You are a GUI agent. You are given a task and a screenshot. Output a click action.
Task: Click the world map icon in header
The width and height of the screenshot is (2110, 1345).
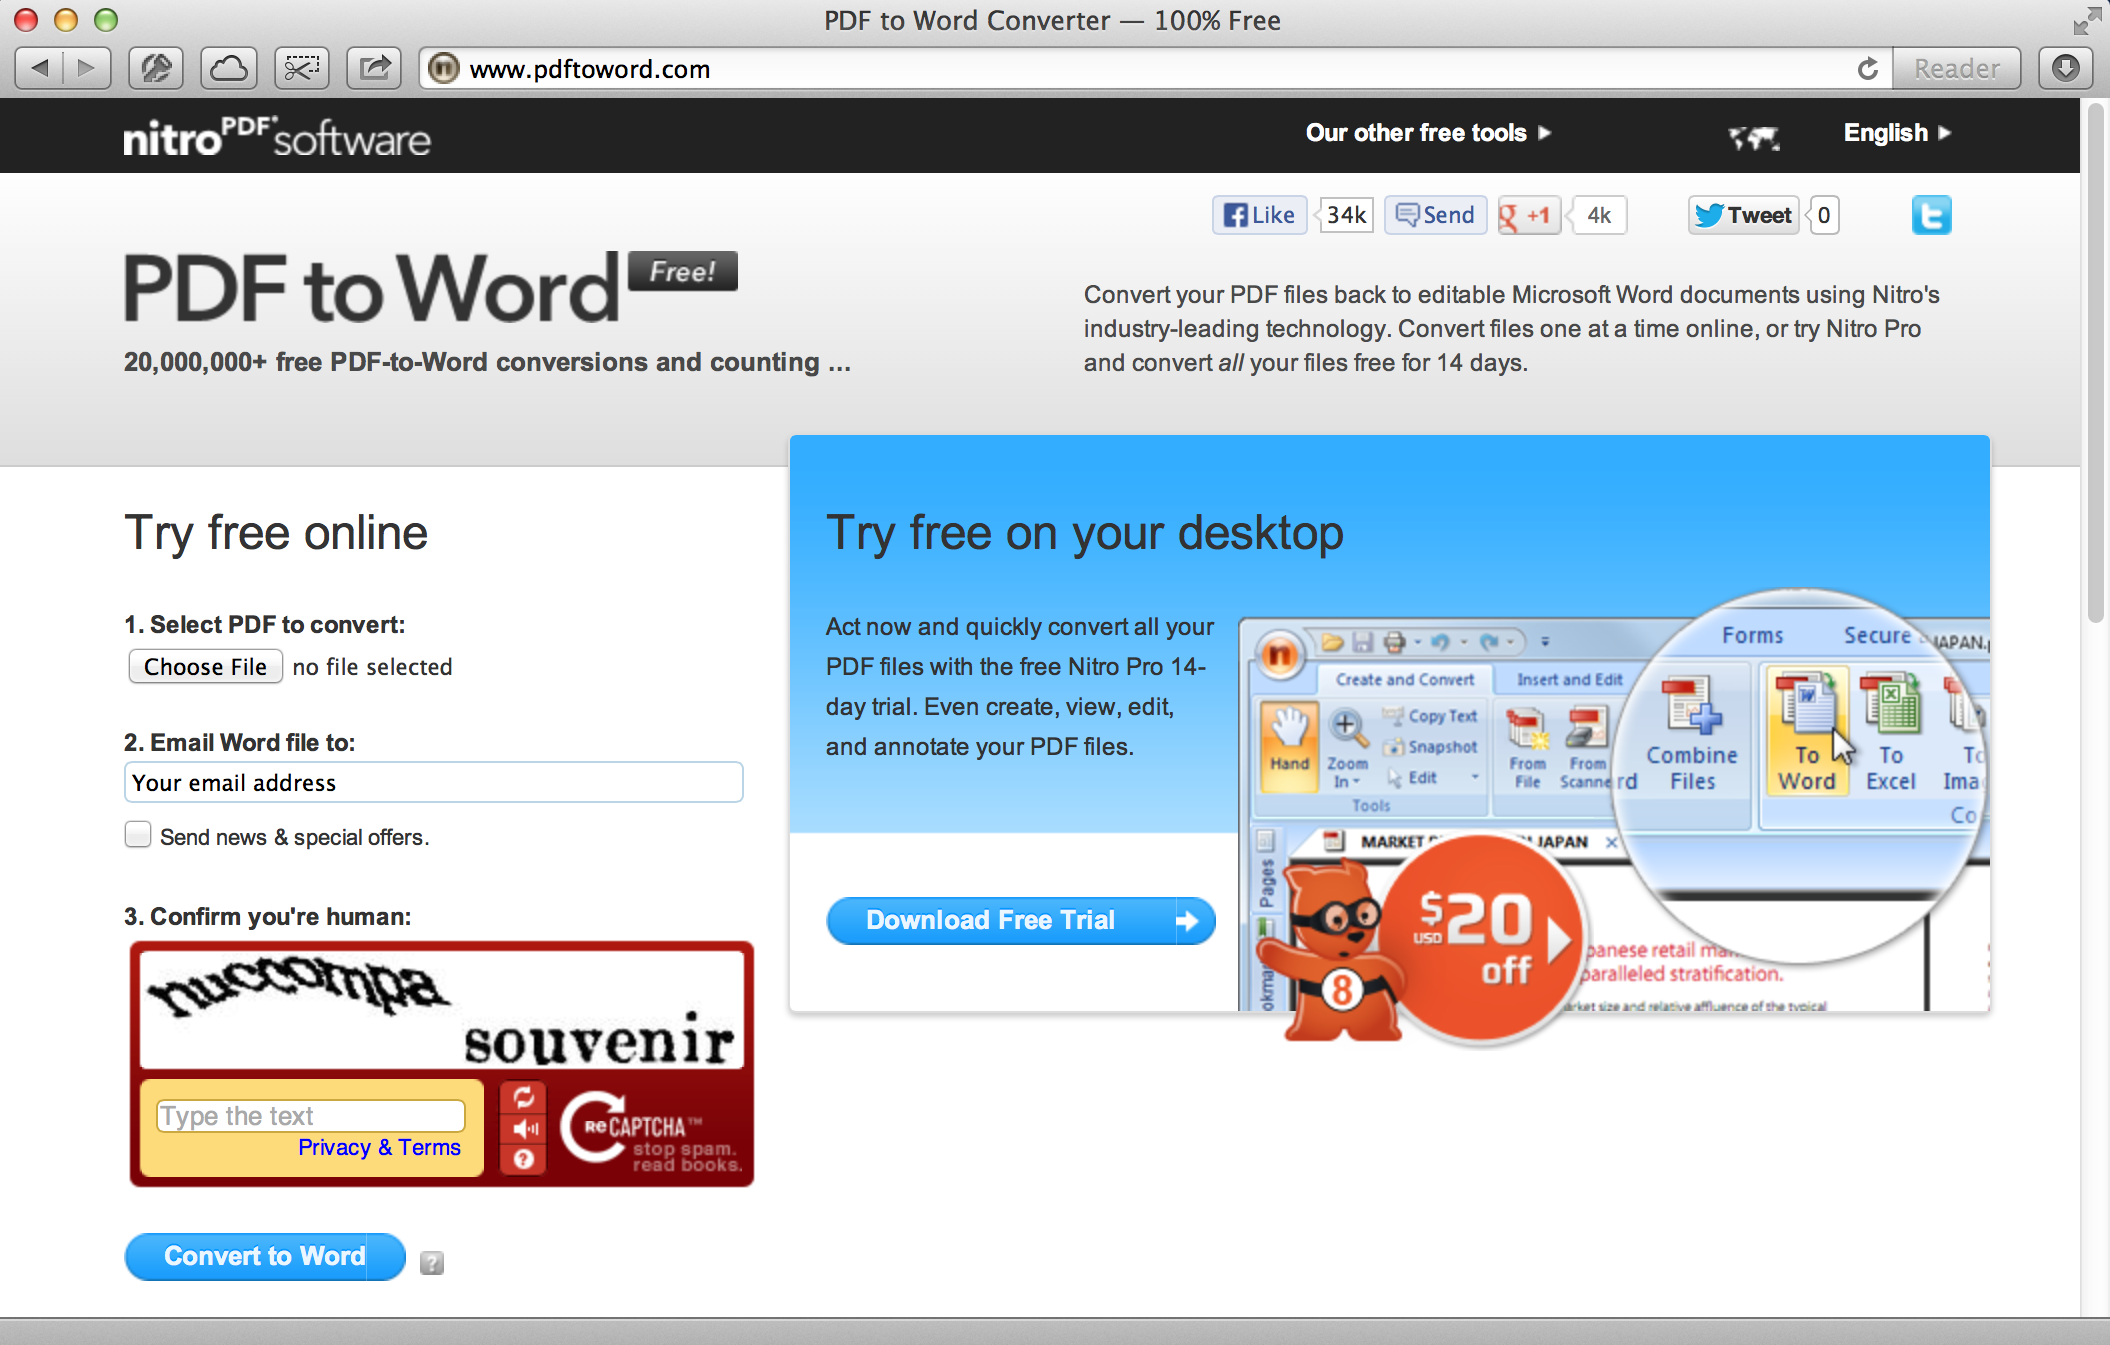1755,136
